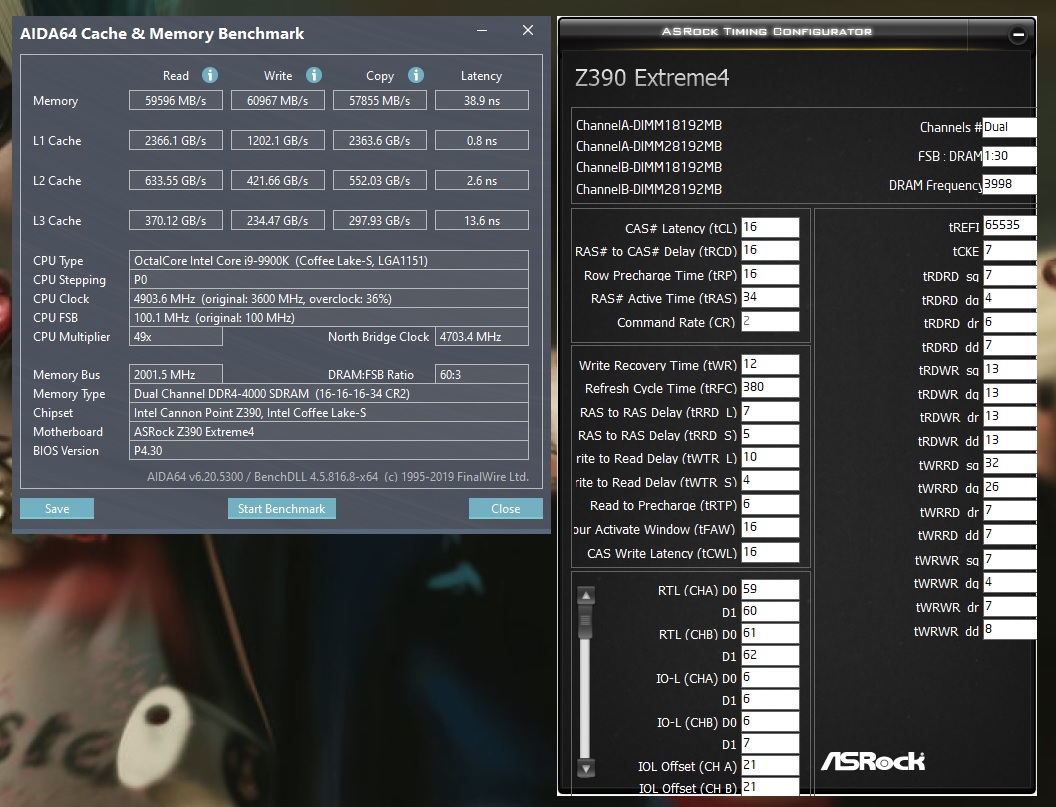The height and width of the screenshot is (807, 1056).
Task: Click the Refresh Cycle Time (tRFC) field
Action: (x=770, y=387)
